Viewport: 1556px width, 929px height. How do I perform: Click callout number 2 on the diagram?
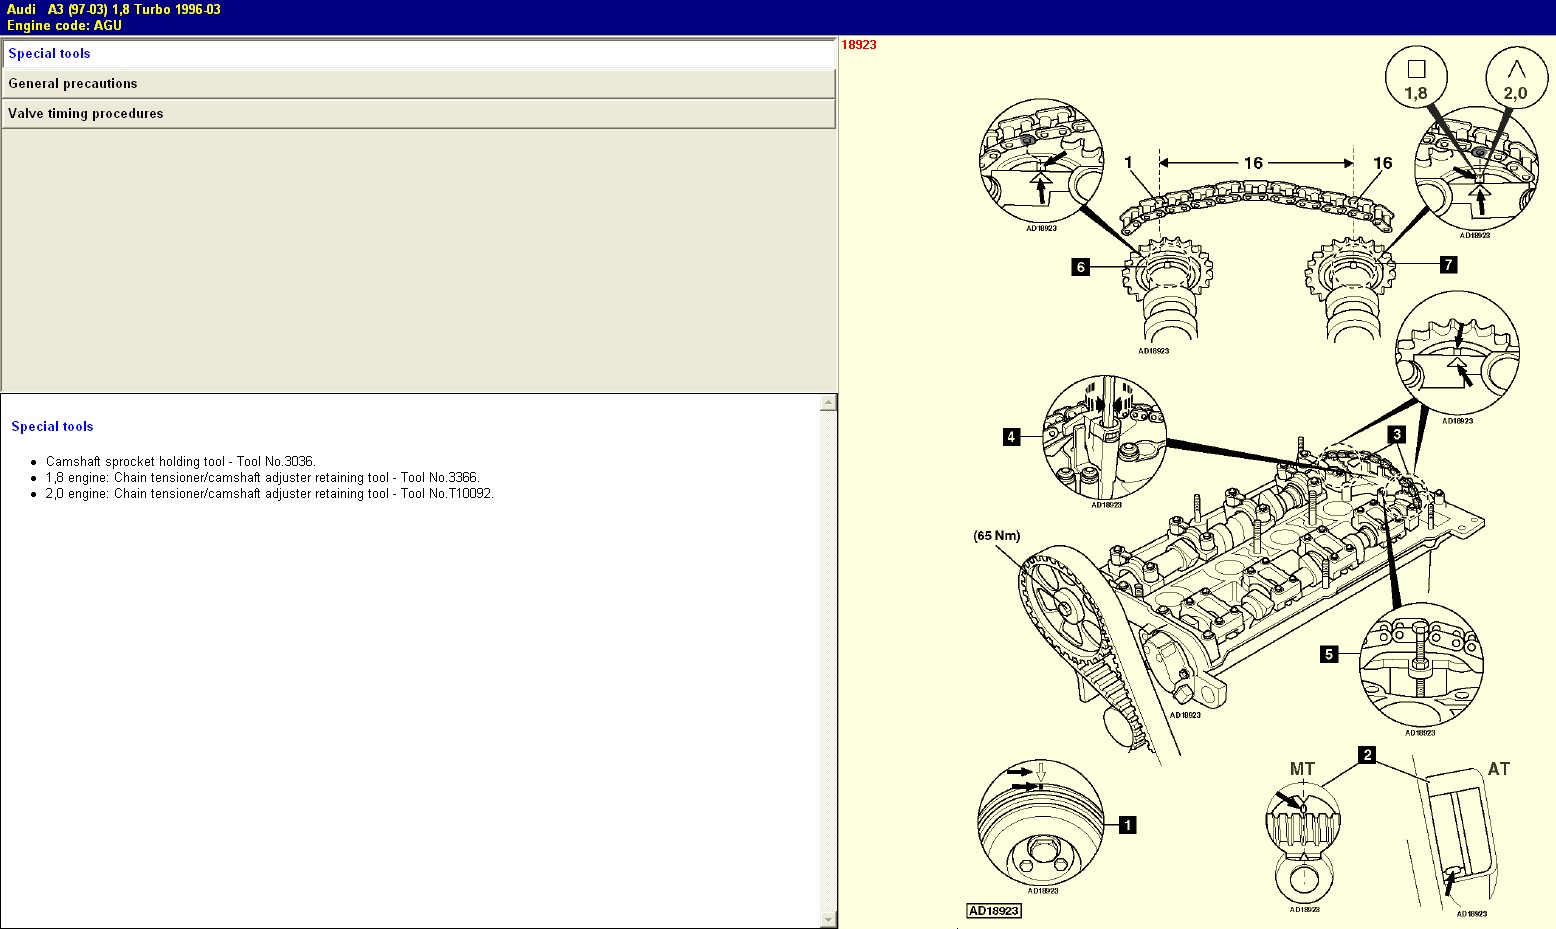[1367, 755]
